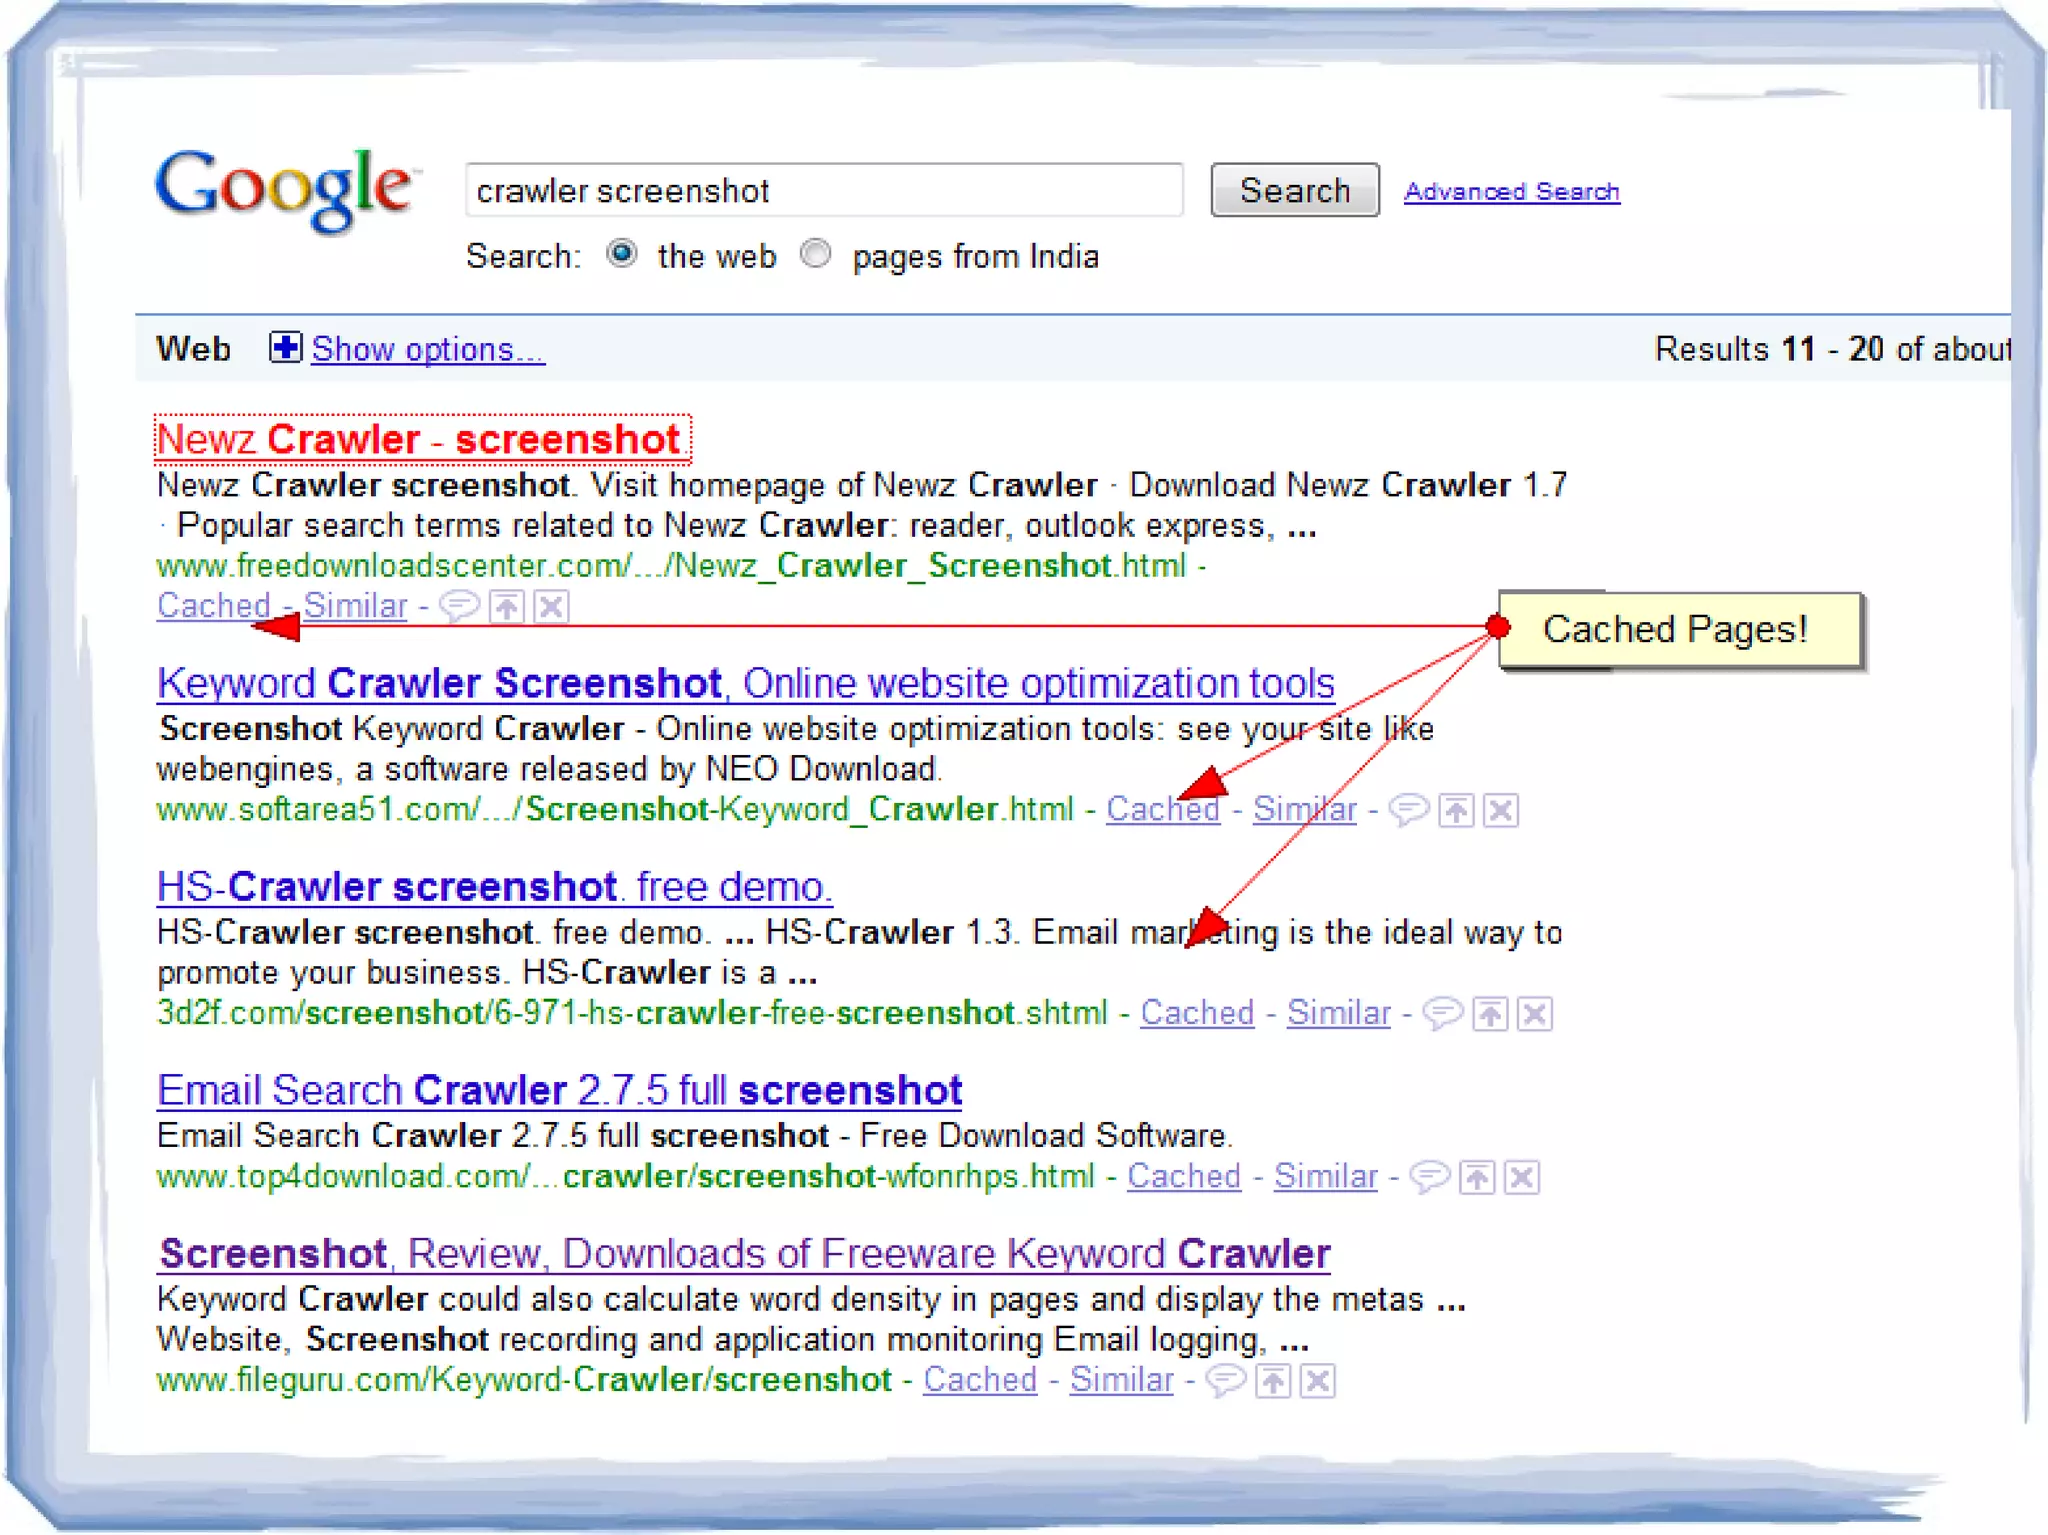Click comment icon on Newz Crawler result

460,606
